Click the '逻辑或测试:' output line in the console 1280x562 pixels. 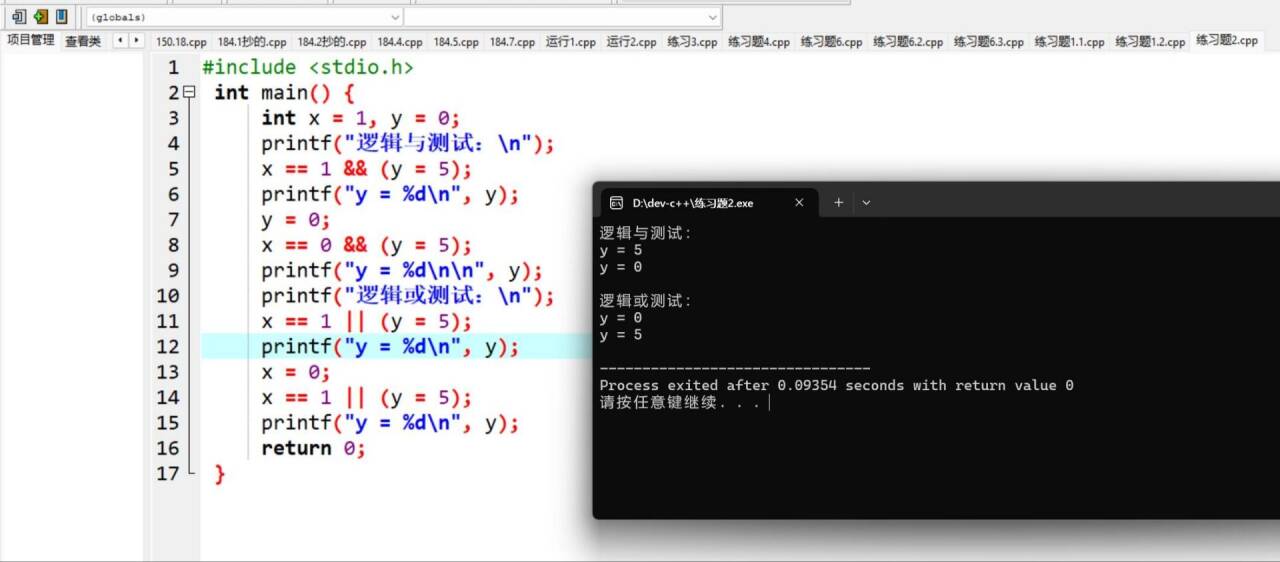click(646, 301)
